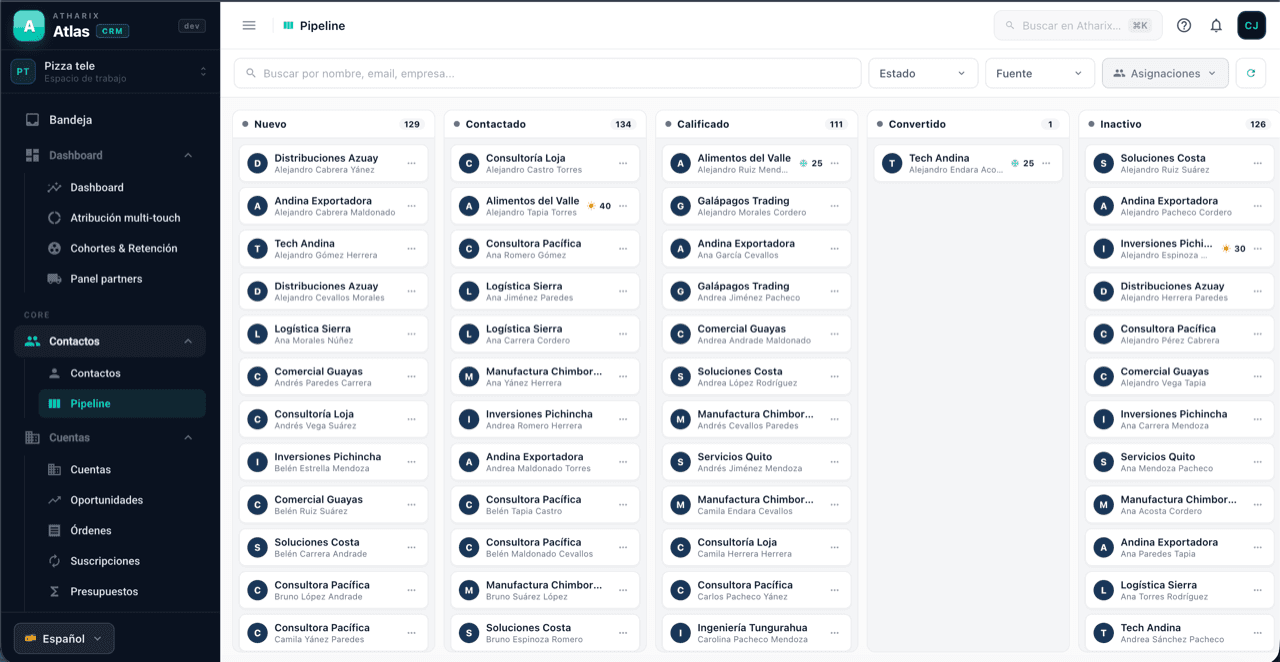
Task: Open Manufactura Chimbor... card by Bruno Suárez López
Action: pos(545,591)
